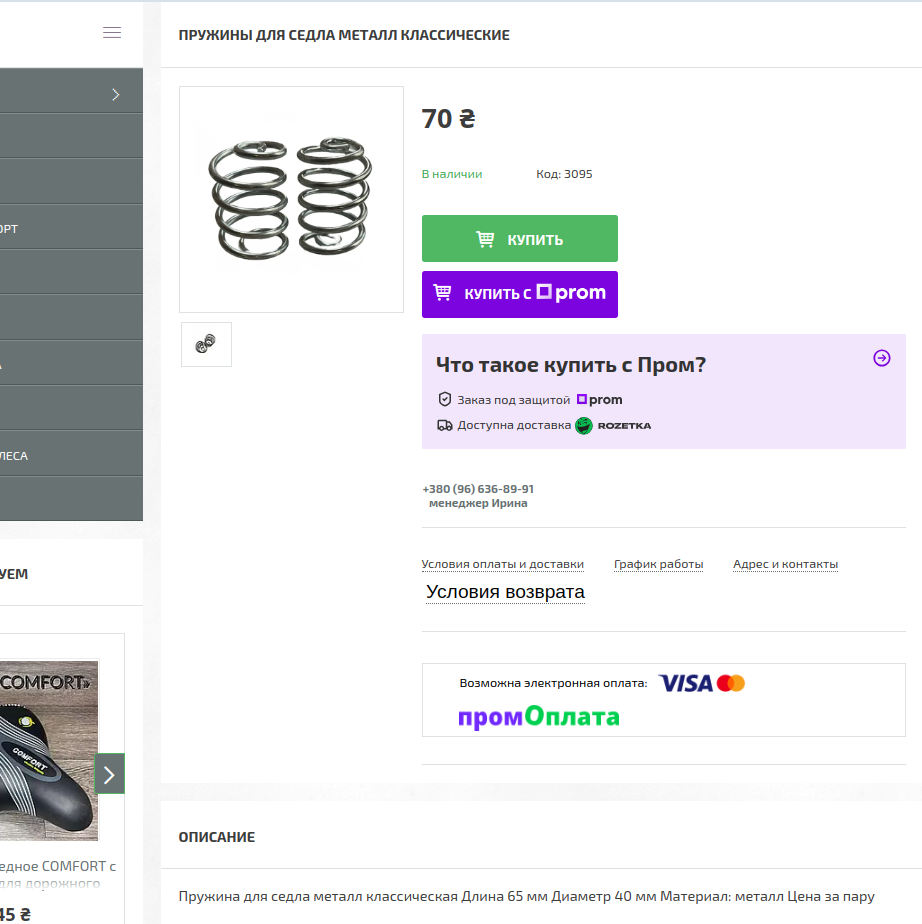The image size is (922, 924).
Task: Open the Условия возврата link
Action: (505, 592)
